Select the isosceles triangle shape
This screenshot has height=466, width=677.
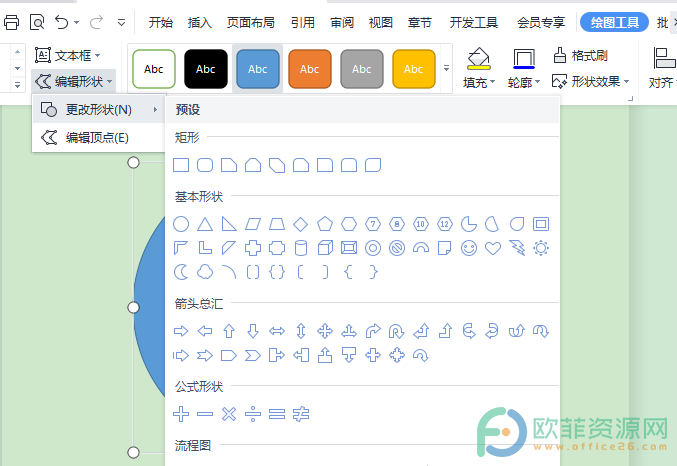(x=205, y=224)
